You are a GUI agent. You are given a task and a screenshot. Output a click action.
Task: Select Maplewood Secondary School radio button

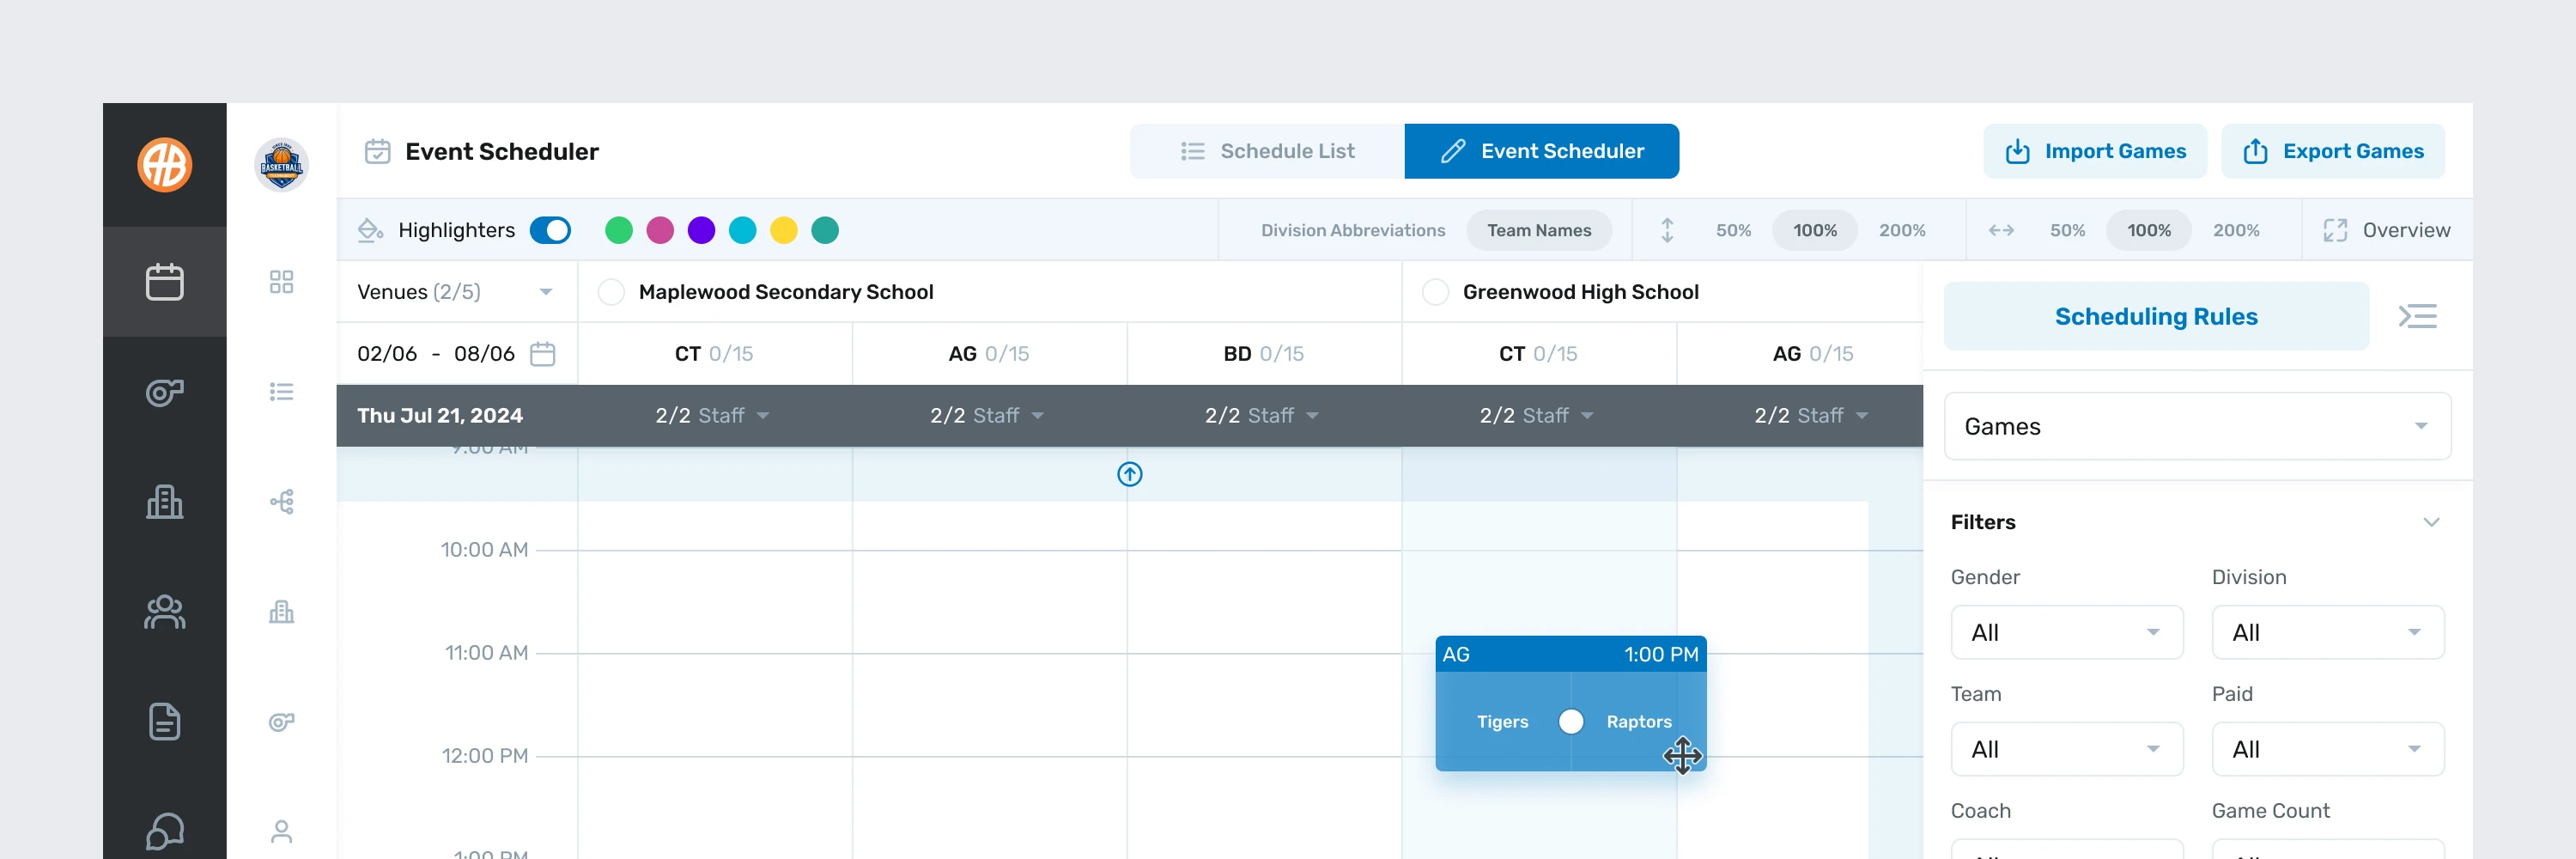pos(611,292)
